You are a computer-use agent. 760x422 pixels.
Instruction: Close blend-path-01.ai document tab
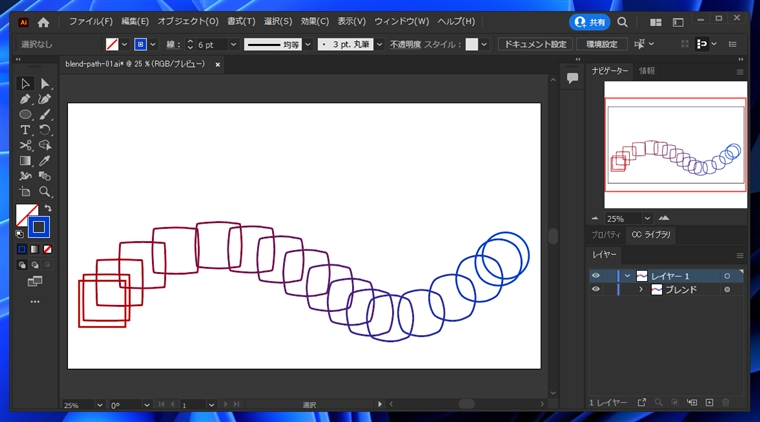pyautogui.click(x=218, y=64)
